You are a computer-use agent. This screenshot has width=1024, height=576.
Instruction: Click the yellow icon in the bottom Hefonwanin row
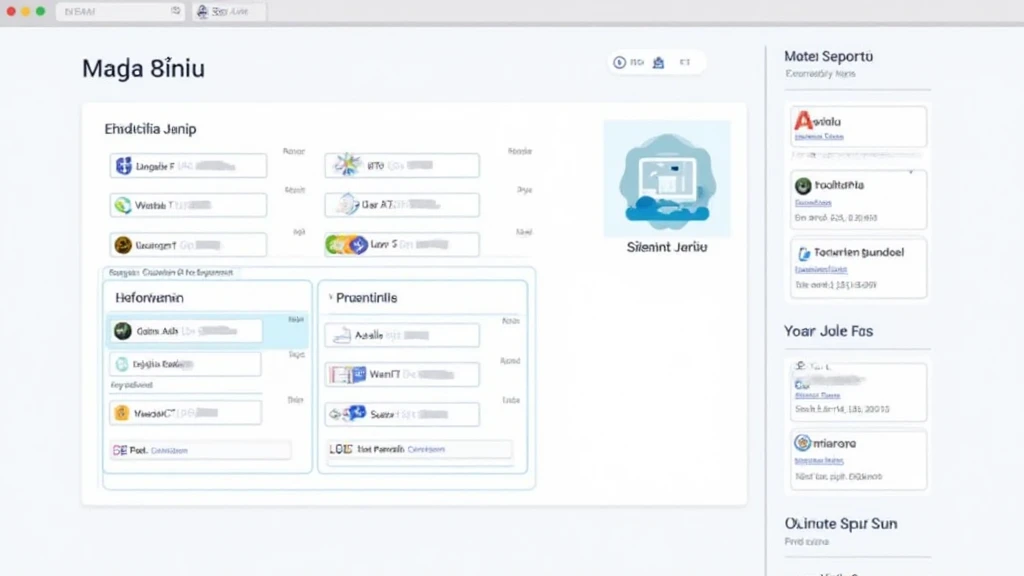tap(122, 412)
